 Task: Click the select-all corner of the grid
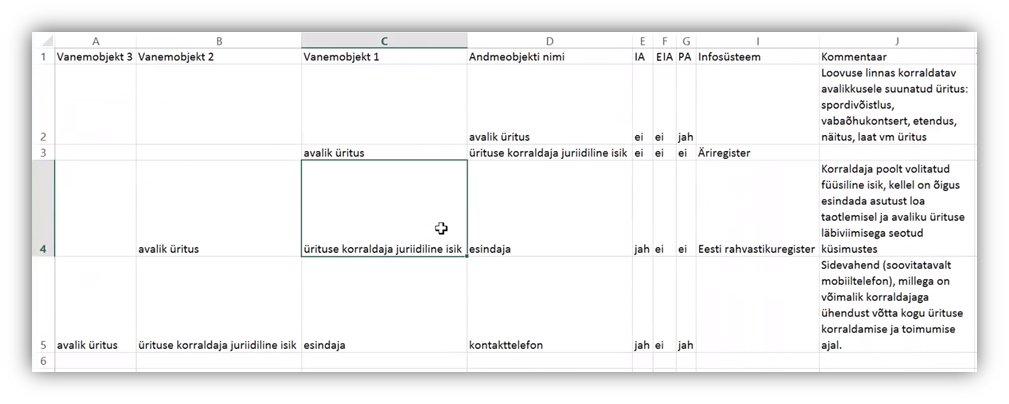(43, 41)
